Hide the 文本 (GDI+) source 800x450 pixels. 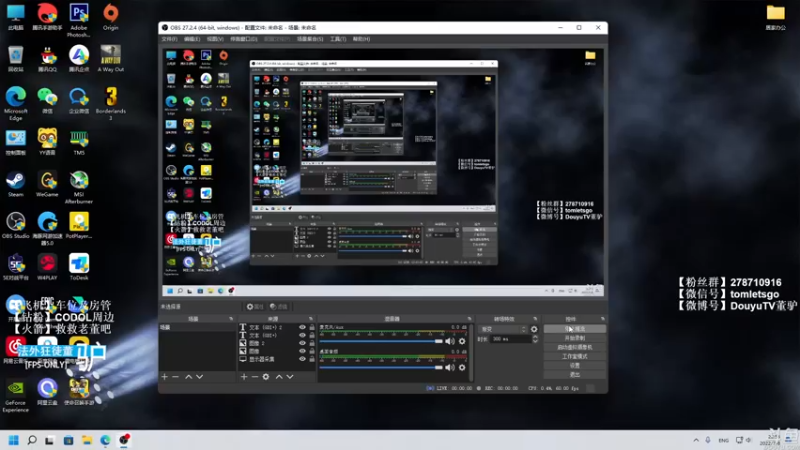[x=302, y=335]
